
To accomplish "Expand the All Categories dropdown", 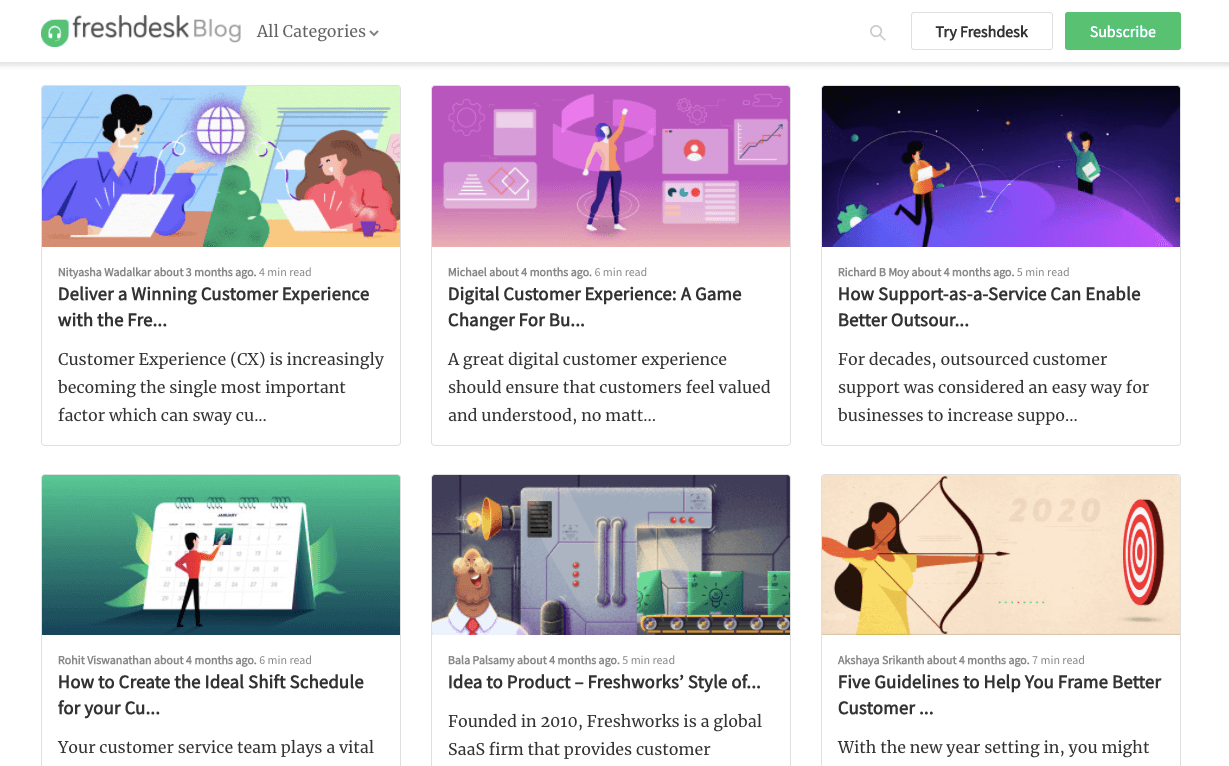I will click(x=318, y=32).
